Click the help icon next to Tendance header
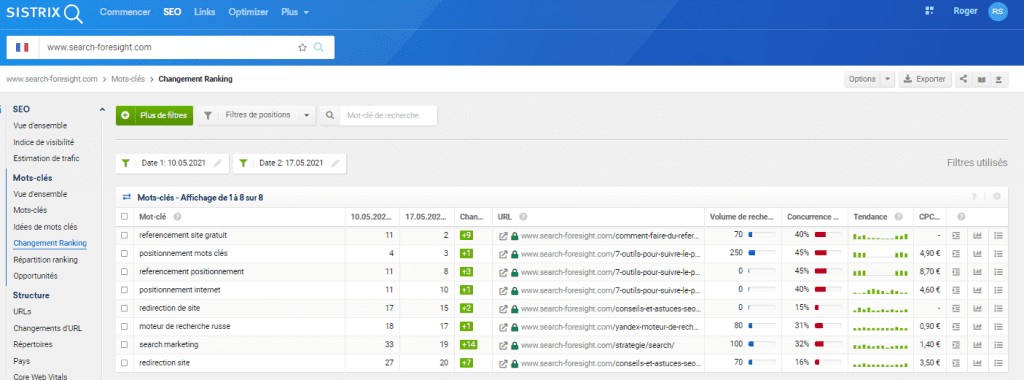This screenshot has width=1024, height=380. tap(899, 217)
